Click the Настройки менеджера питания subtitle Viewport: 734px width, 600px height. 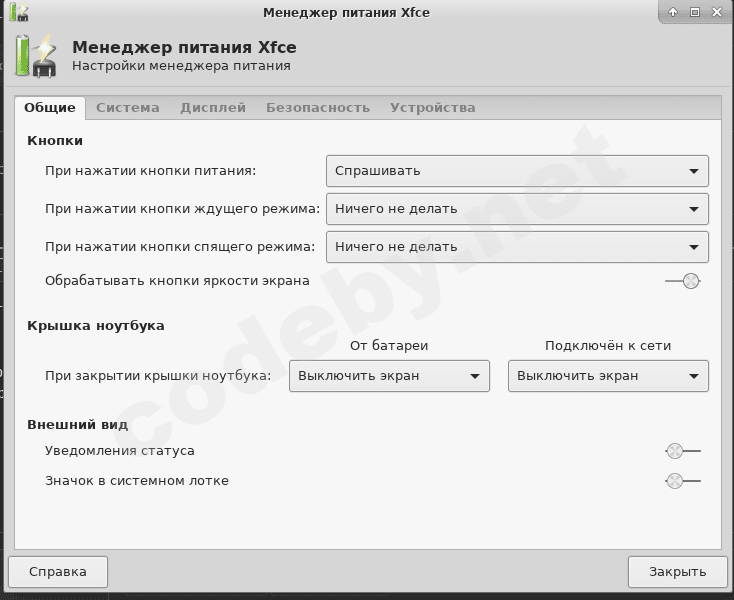click(181, 66)
